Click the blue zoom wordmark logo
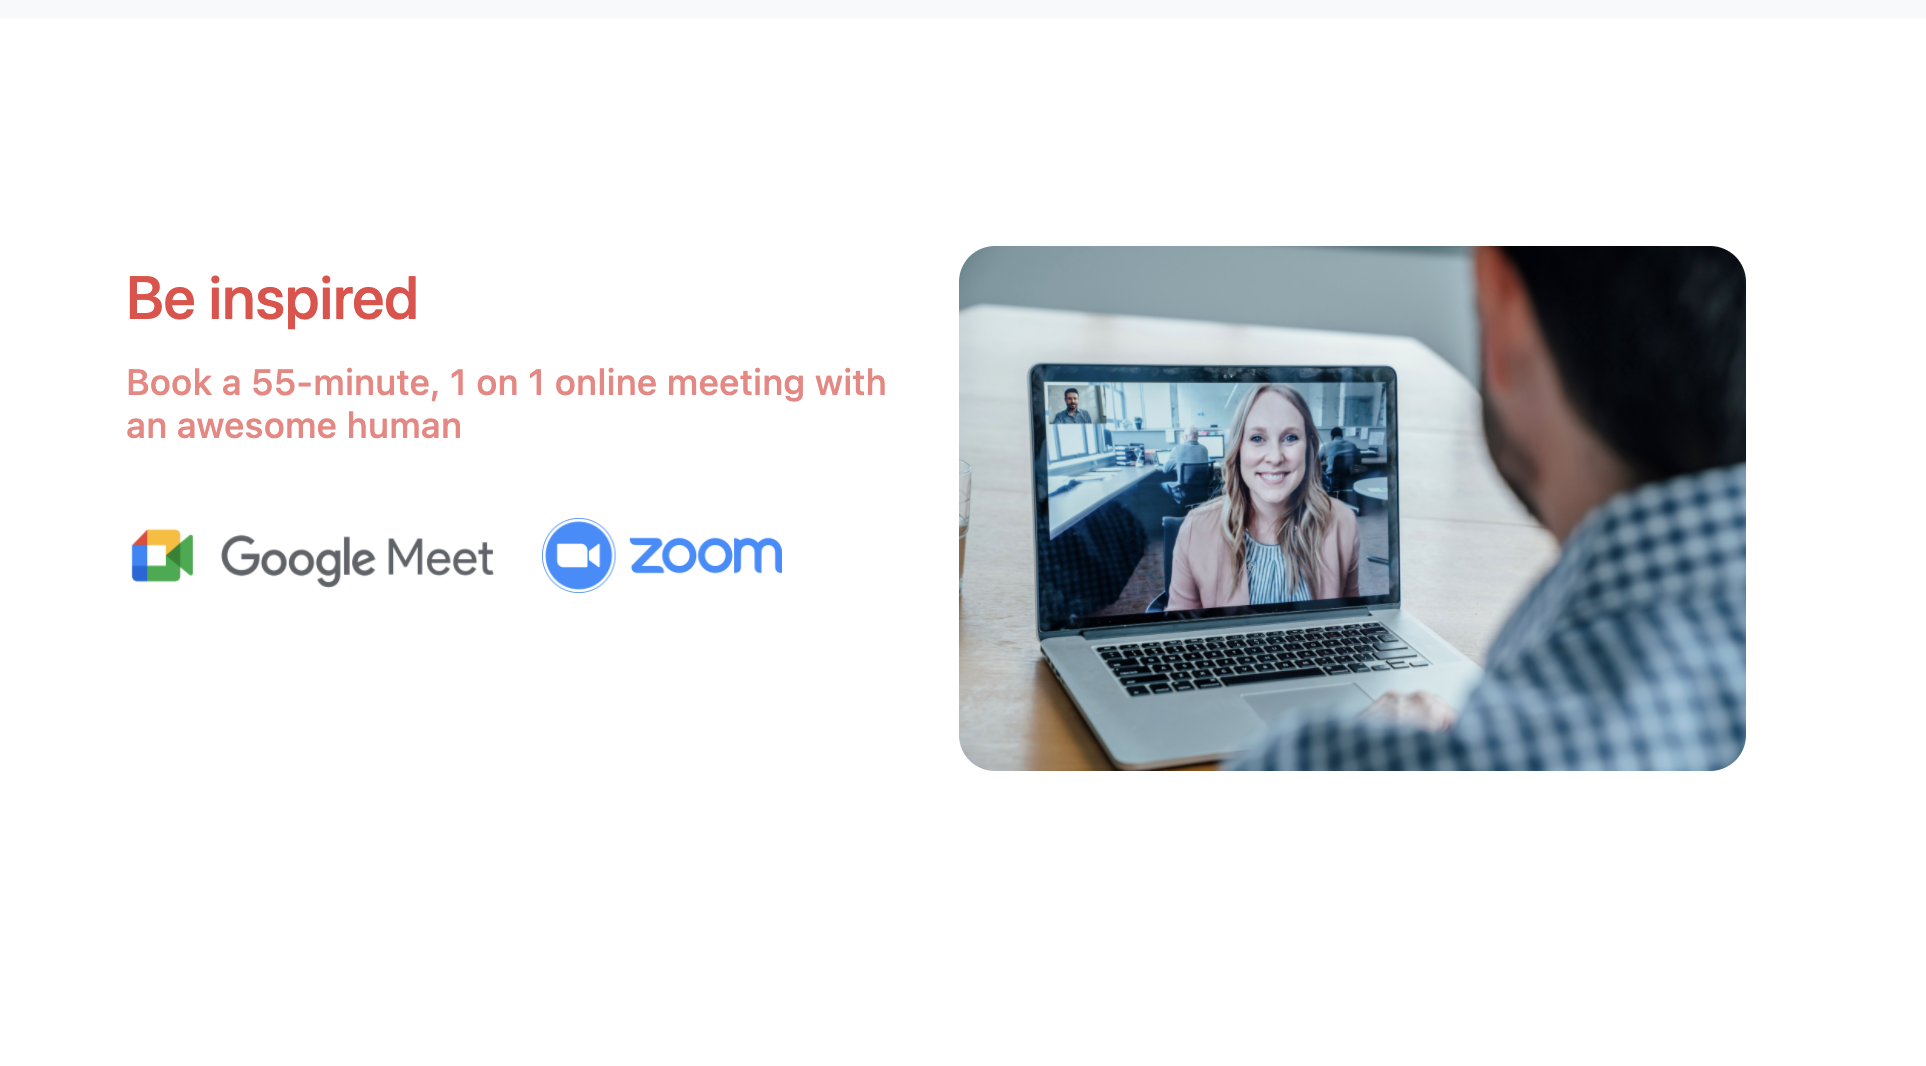 point(706,555)
